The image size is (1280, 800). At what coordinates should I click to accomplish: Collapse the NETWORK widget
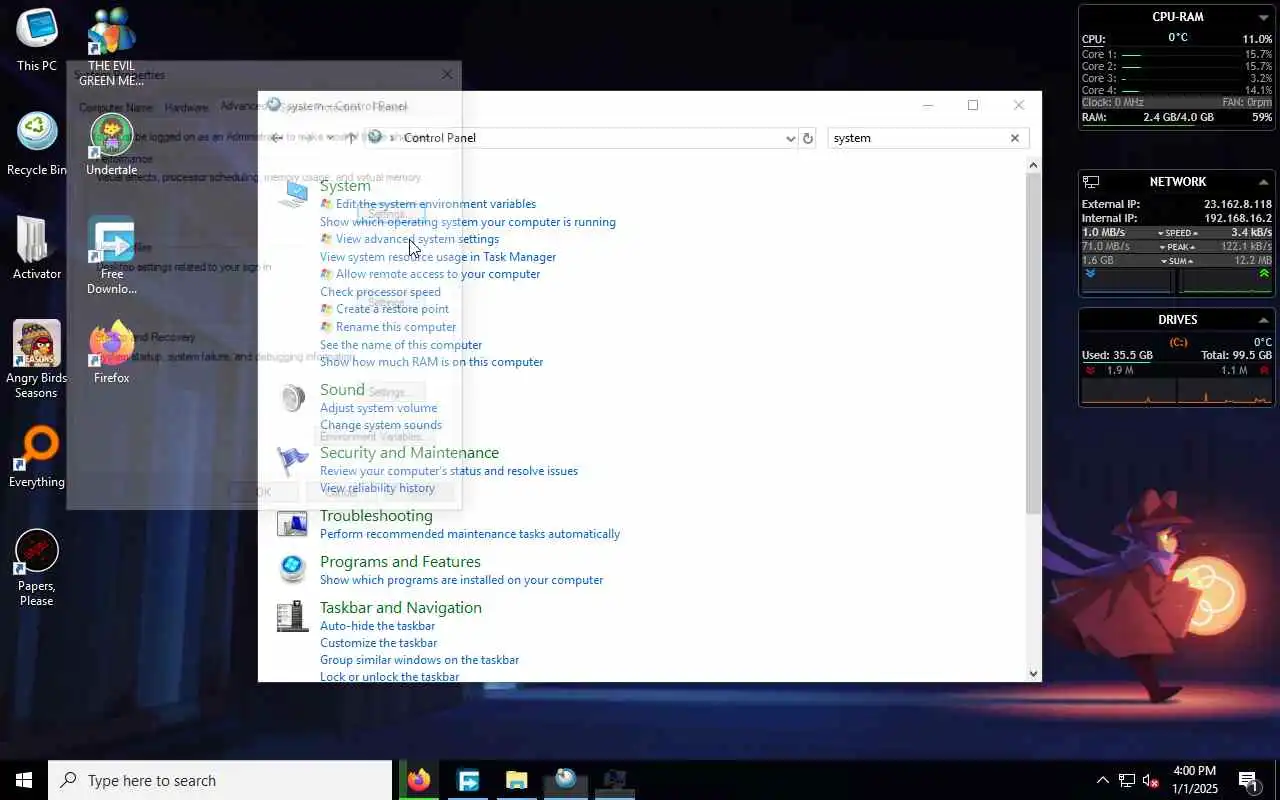(x=1263, y=182)
